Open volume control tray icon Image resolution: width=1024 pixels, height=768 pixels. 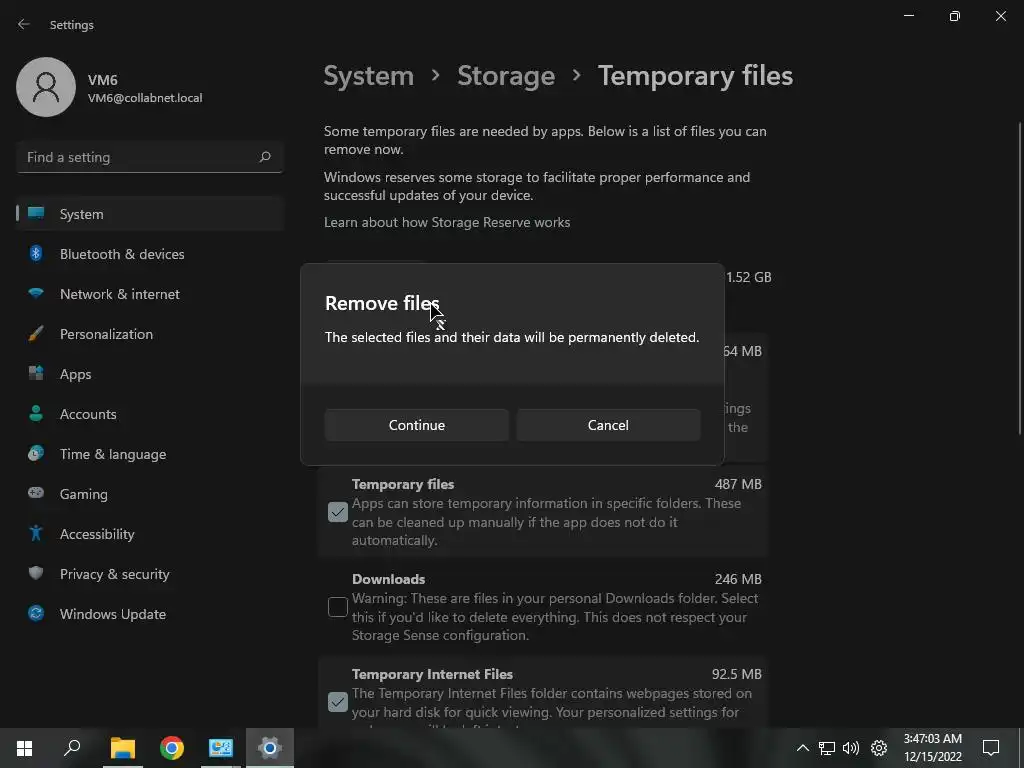851,748
